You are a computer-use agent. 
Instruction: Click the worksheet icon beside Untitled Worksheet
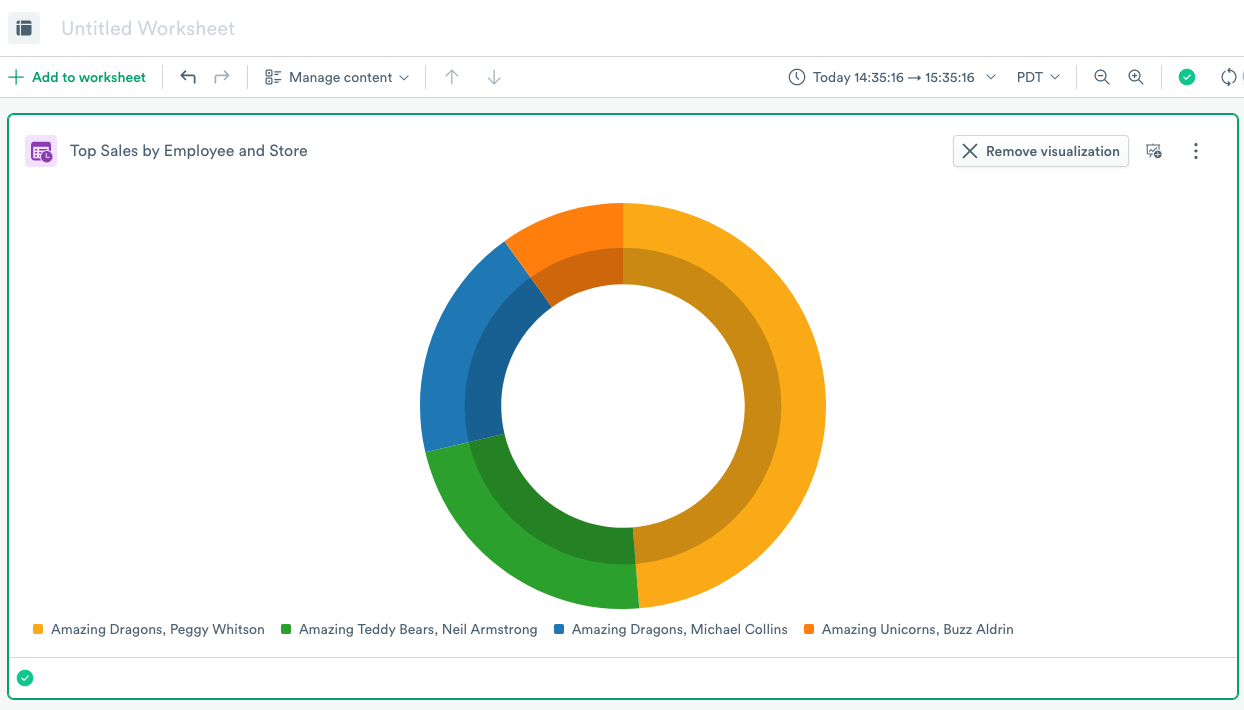24,28
